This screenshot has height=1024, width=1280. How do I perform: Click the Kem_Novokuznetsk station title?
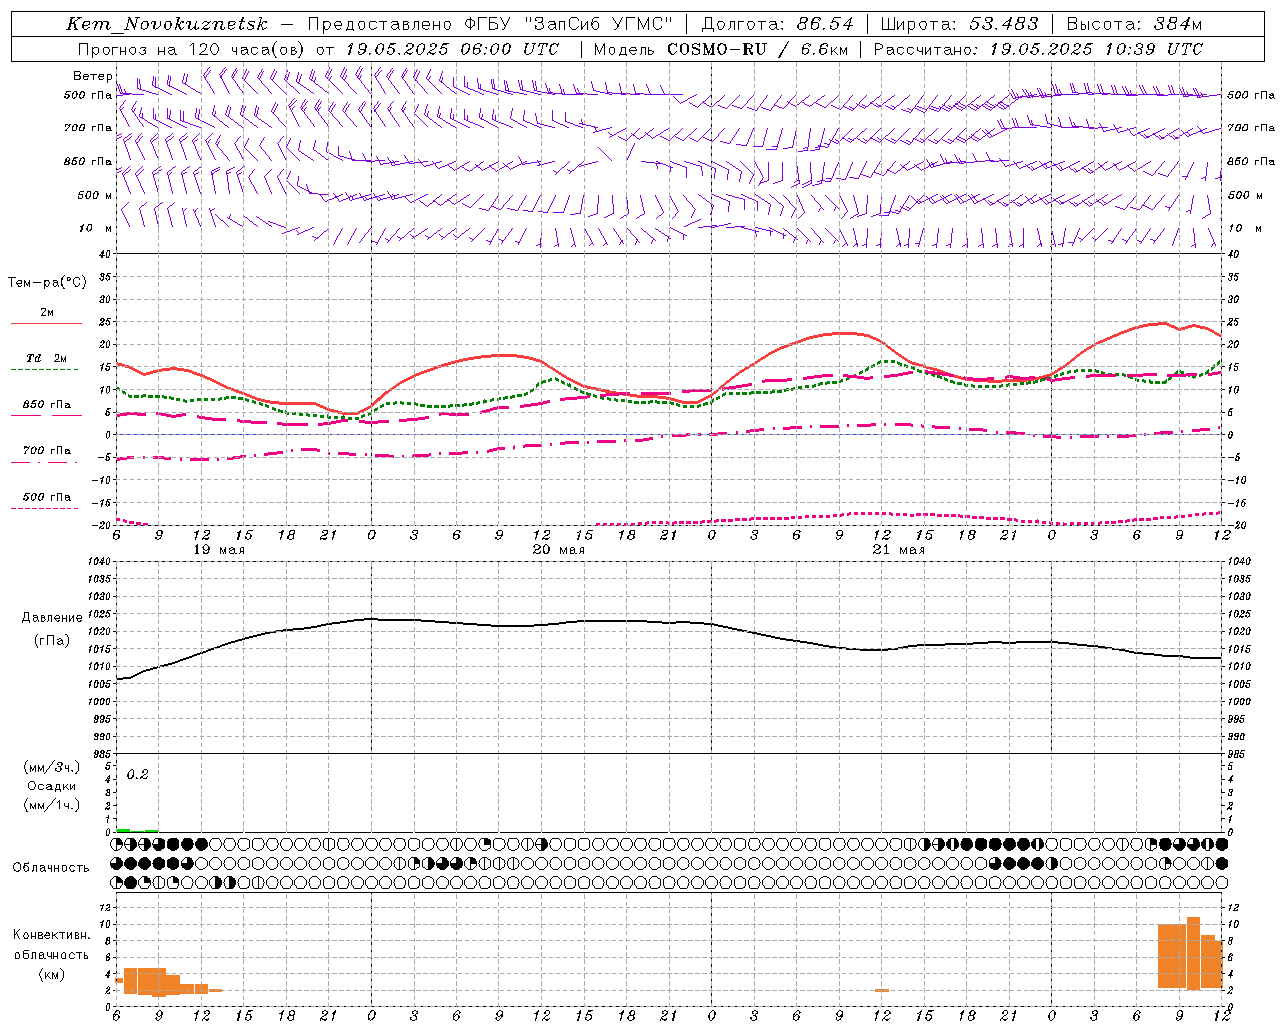tap(167, 24)
